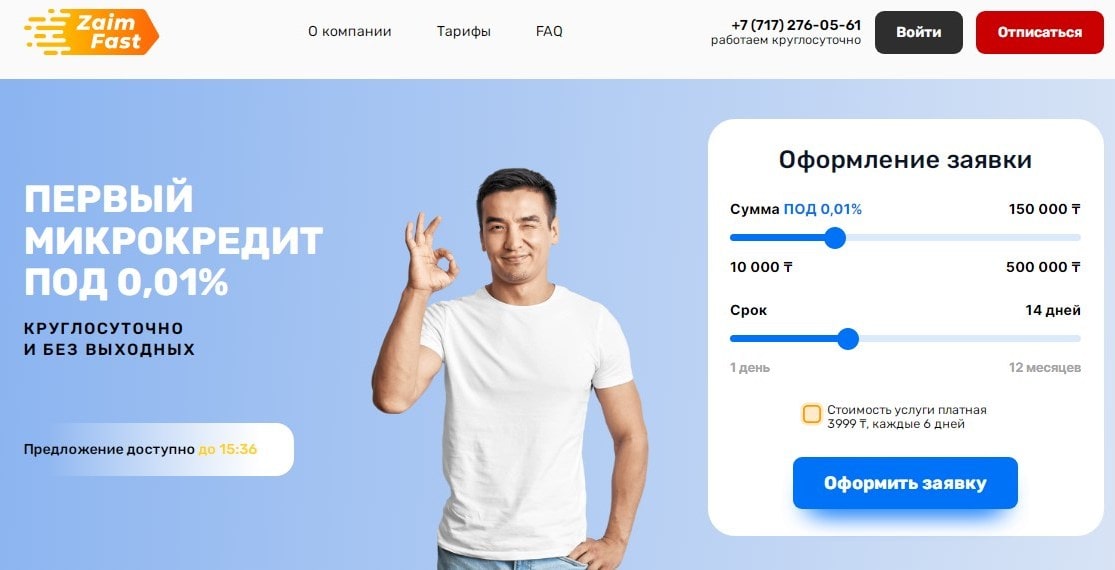Image resolution: width=1115 pixels, height=570 pixels.
Task: Open the Тарифы menu item
Action: click(x=464, y=31)
